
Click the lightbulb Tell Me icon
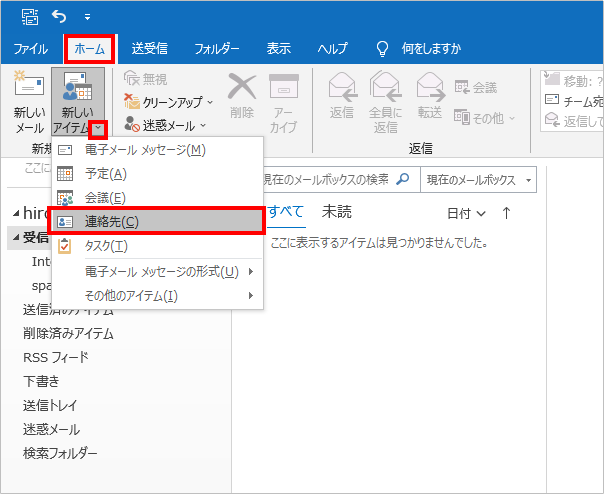click(x=382, y=49)
